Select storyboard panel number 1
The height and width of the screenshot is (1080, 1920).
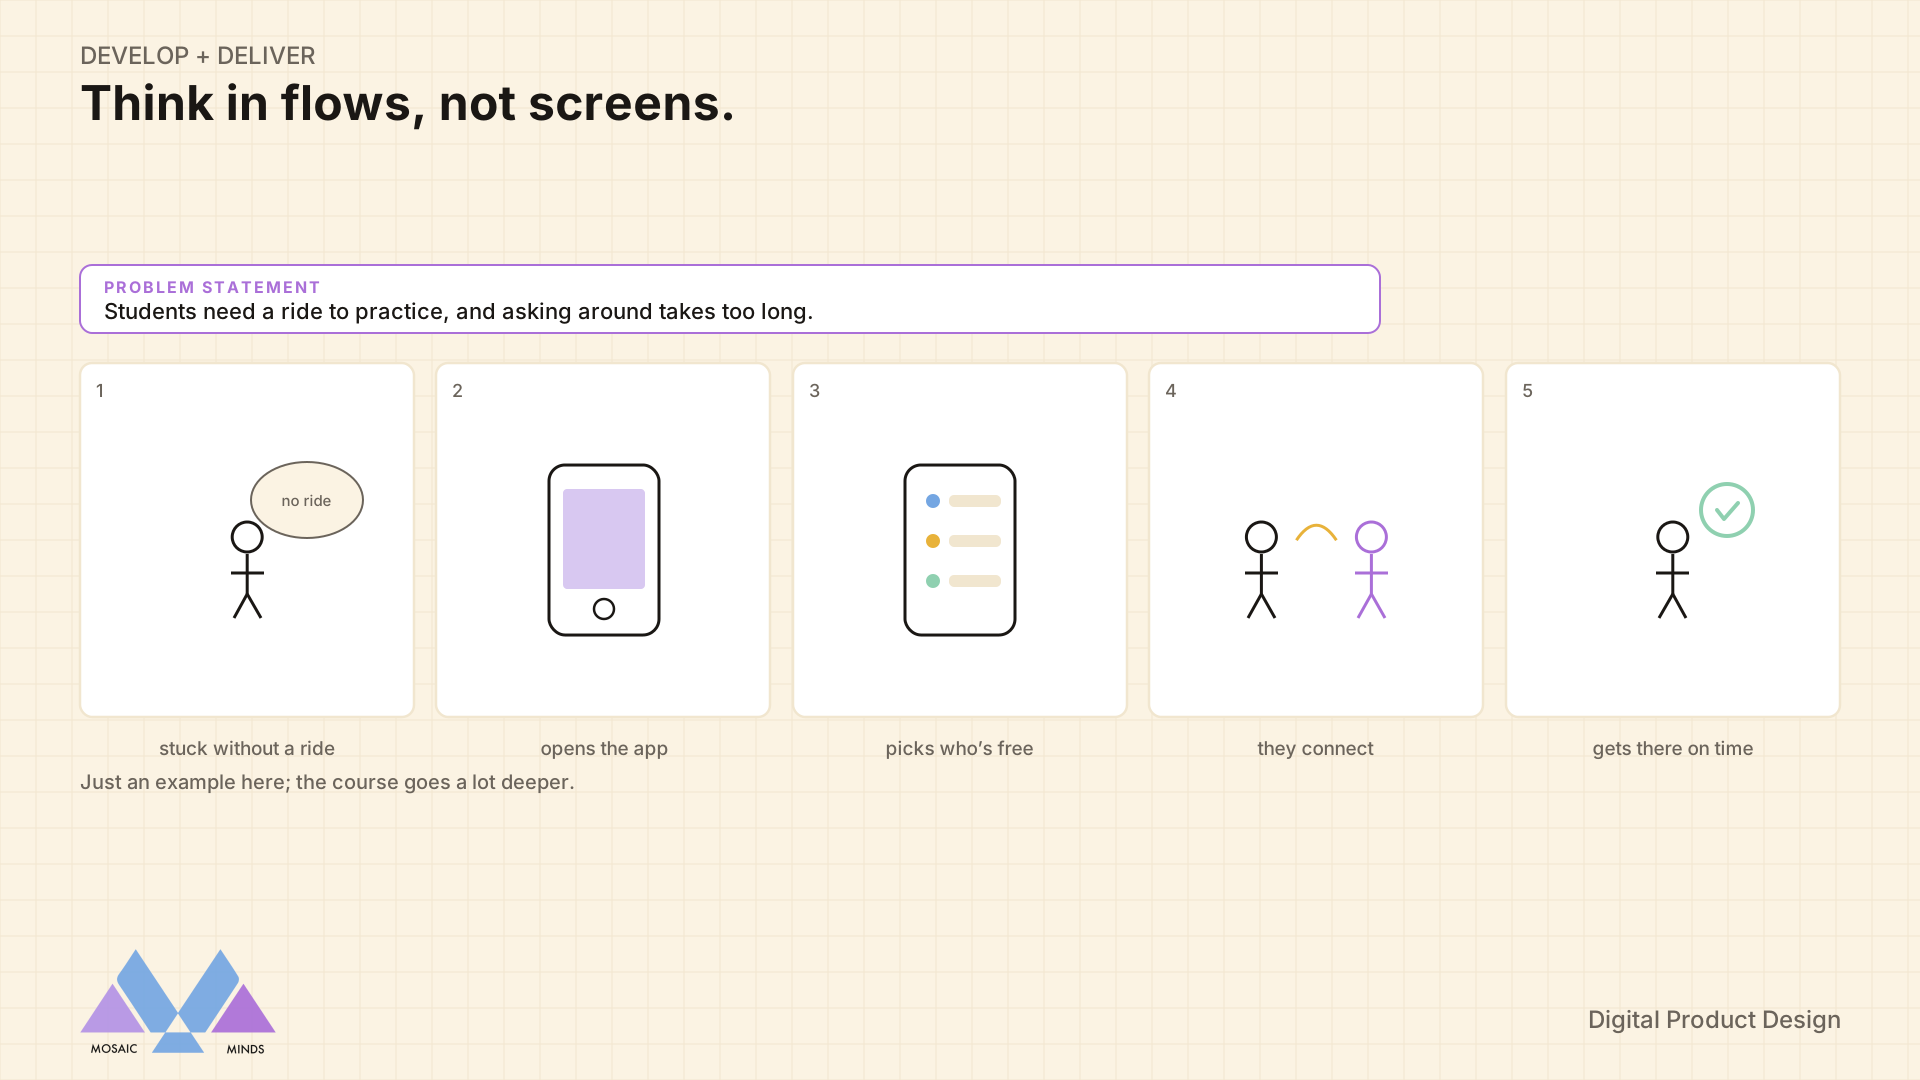(247, 540)
